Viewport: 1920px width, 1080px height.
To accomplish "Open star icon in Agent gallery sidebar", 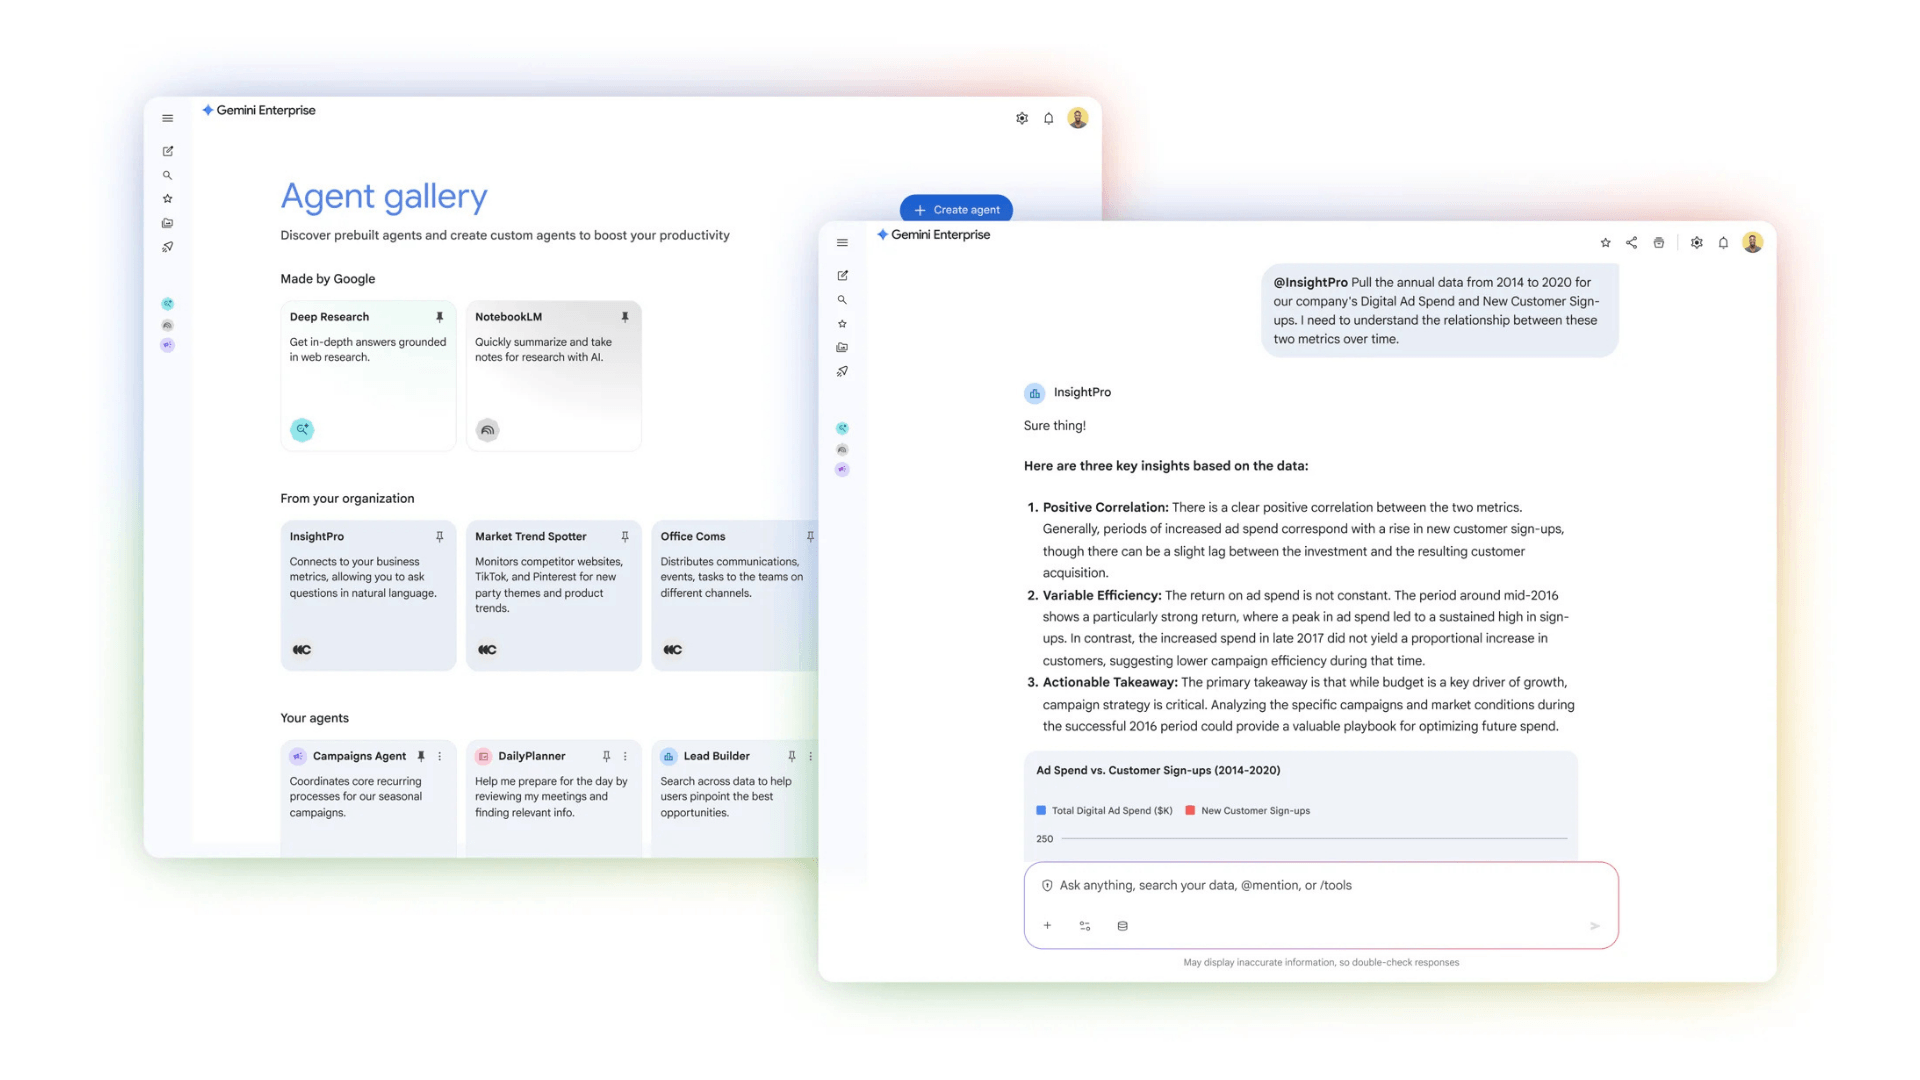I will (168, 199).
